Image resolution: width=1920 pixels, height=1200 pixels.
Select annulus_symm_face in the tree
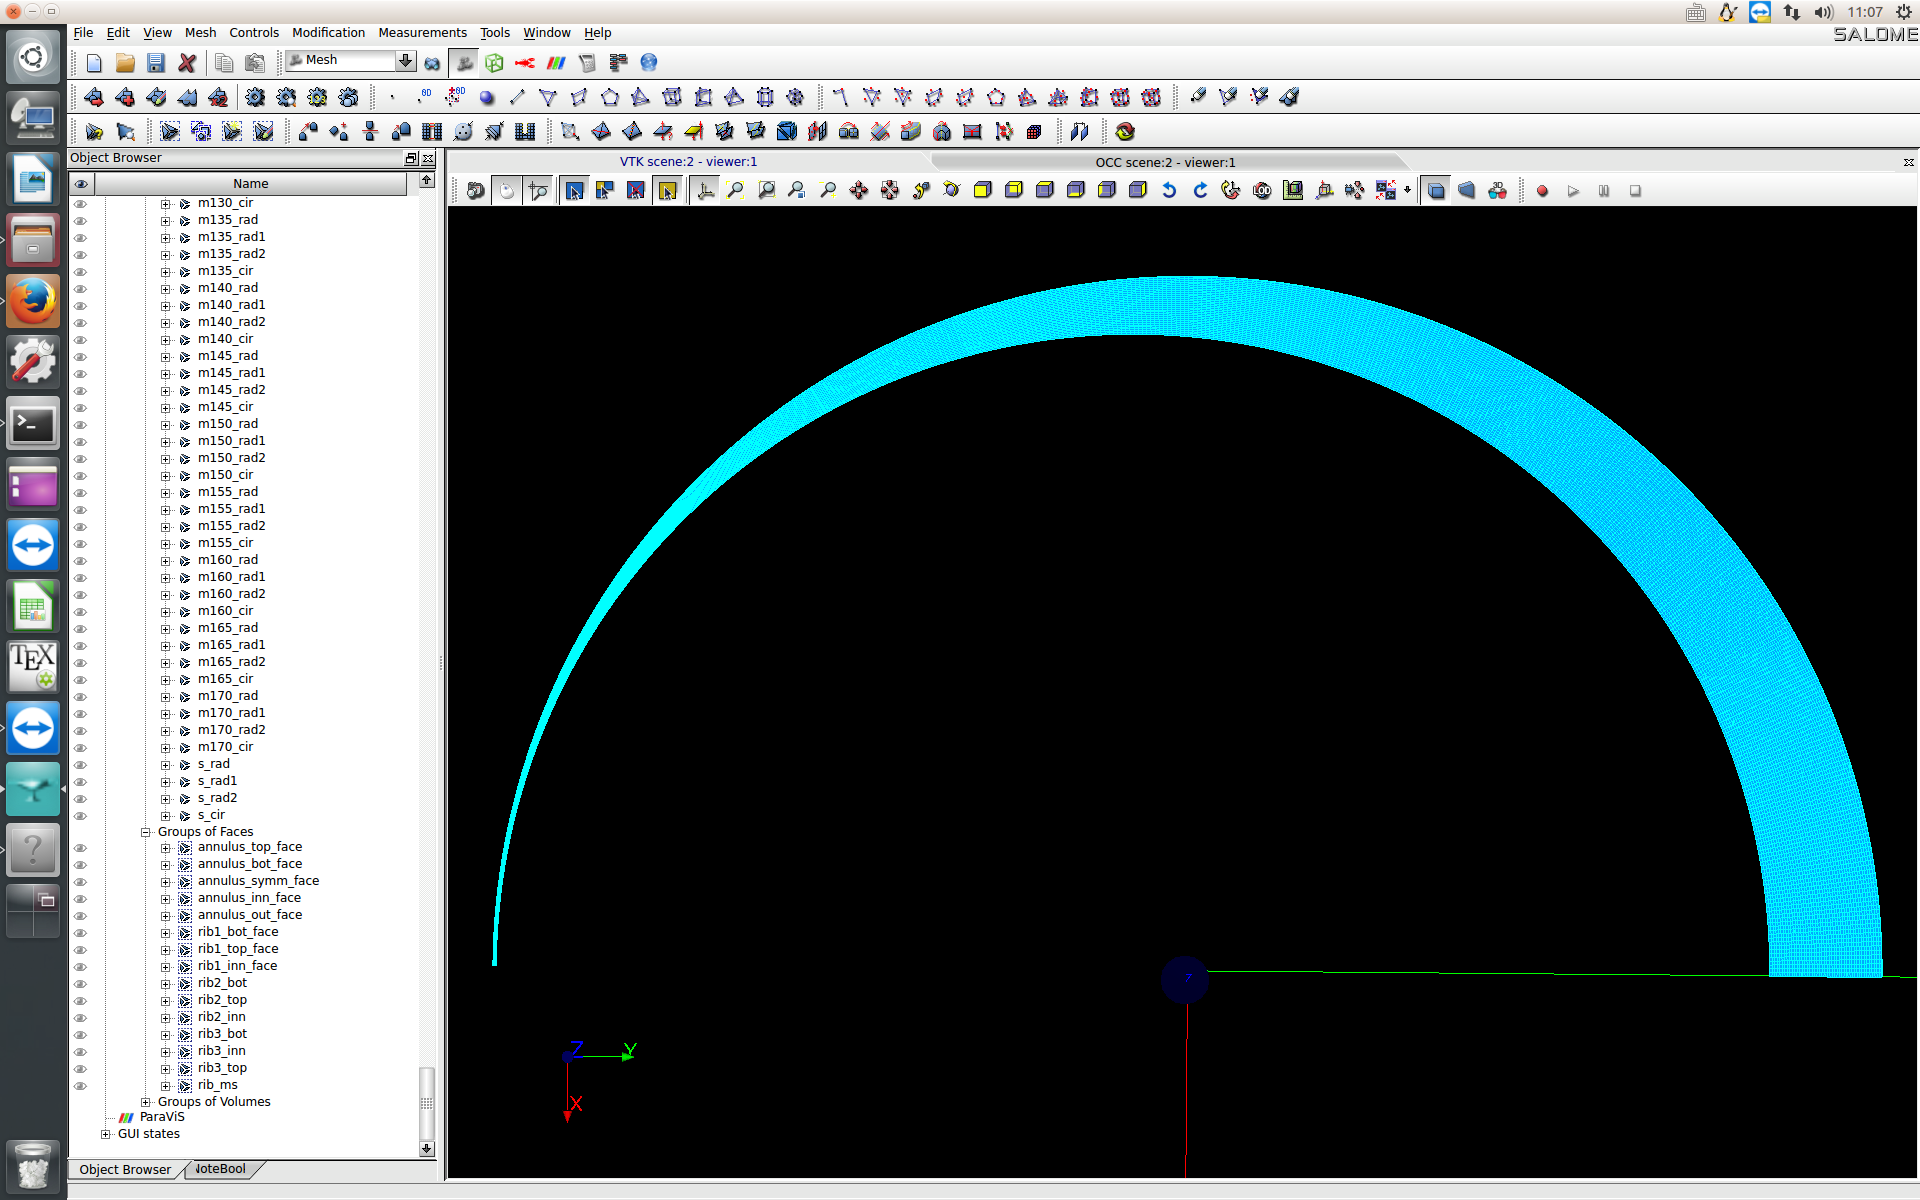[x=258, y=881]
